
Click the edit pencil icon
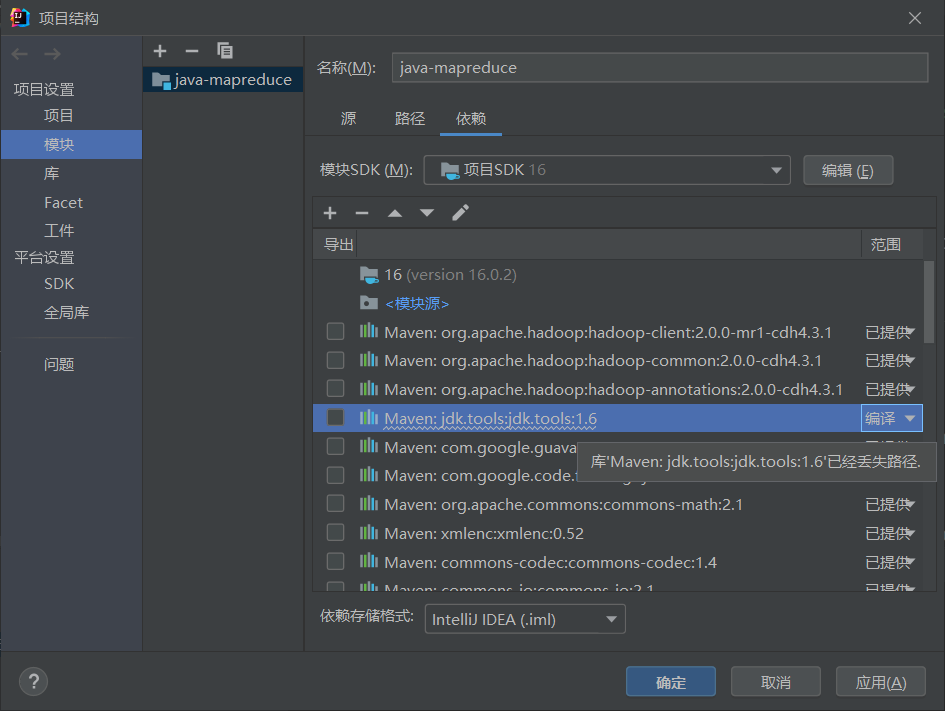pos(460,213)
